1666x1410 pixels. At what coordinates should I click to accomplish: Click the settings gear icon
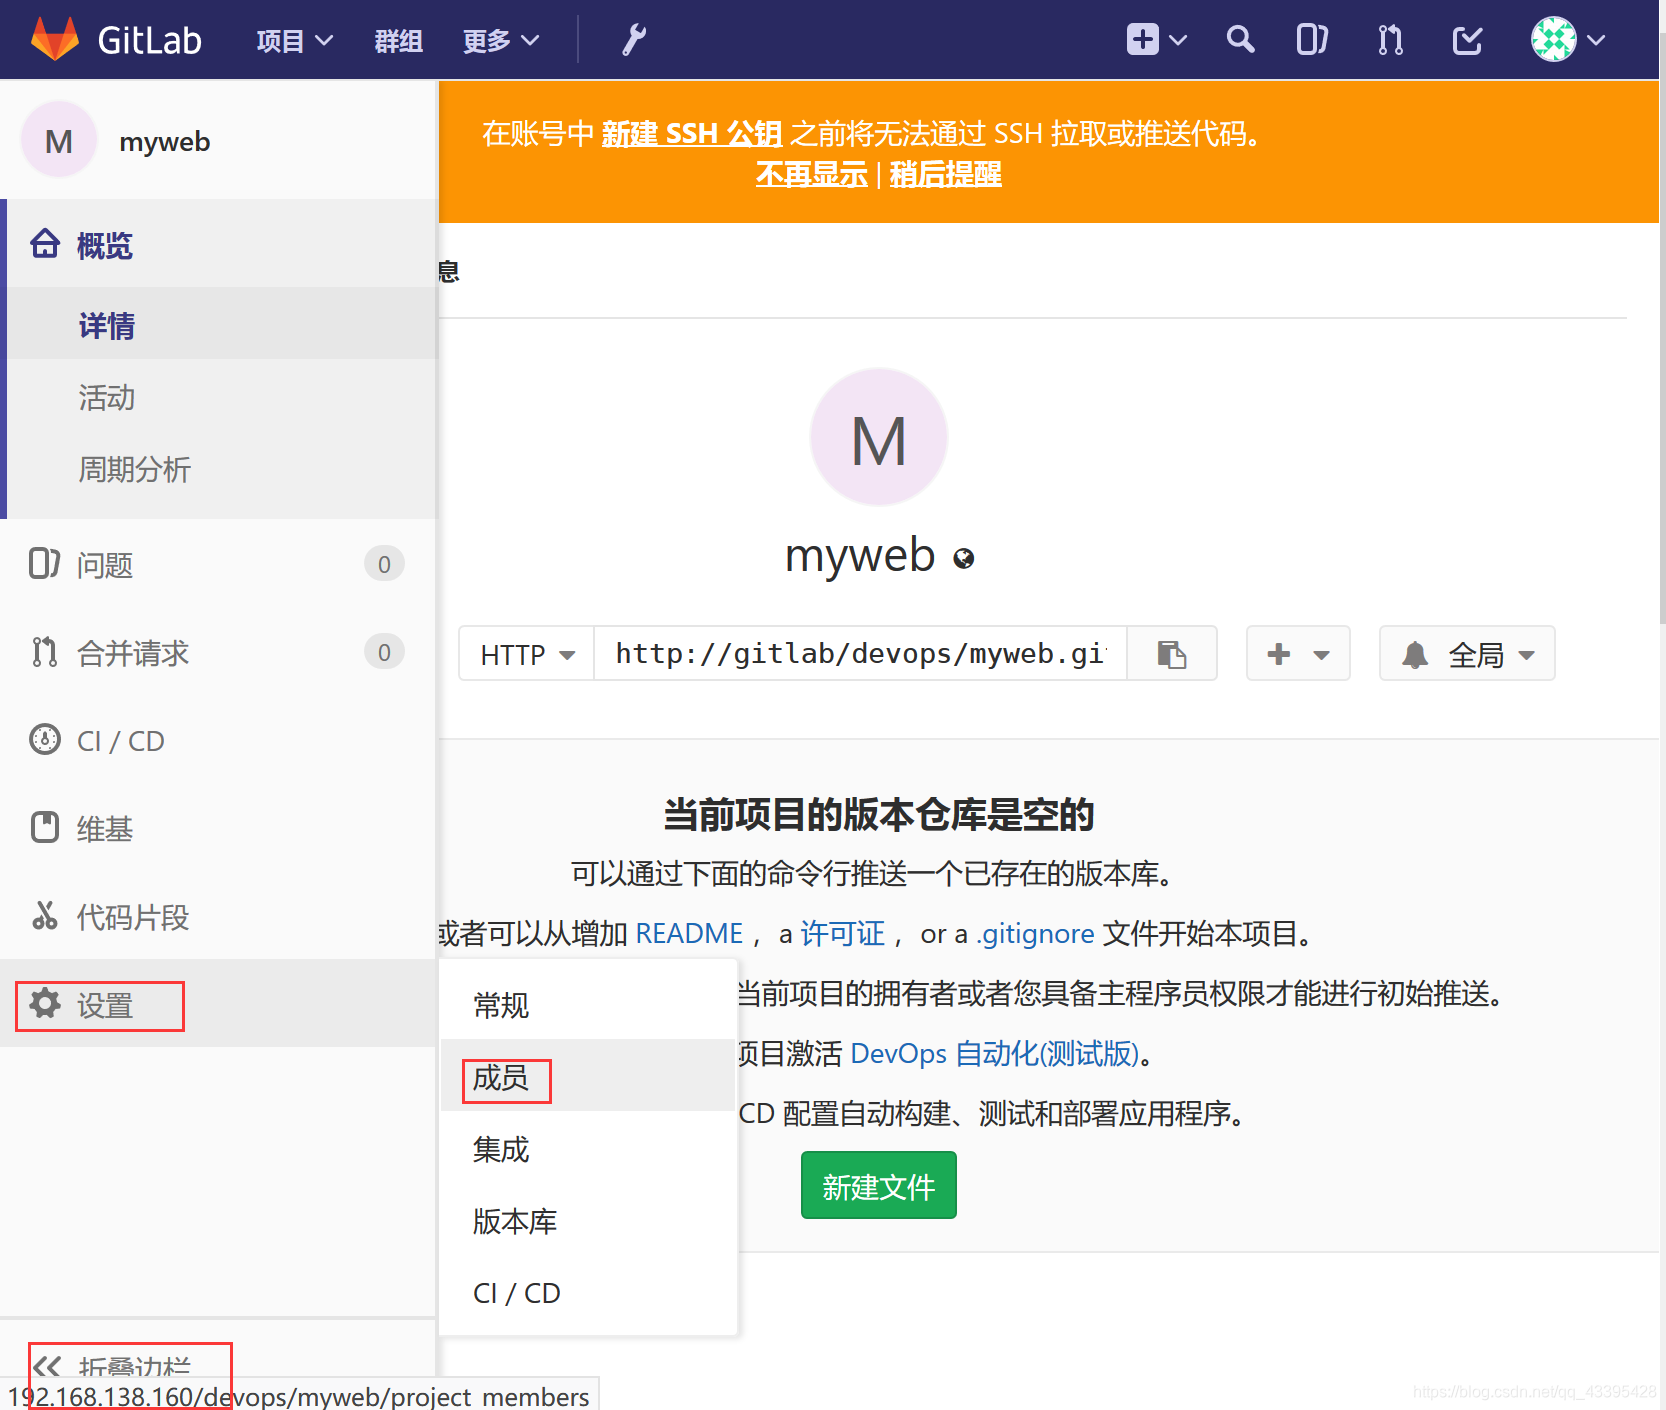pyautogui.click(x=45, y=1003)
